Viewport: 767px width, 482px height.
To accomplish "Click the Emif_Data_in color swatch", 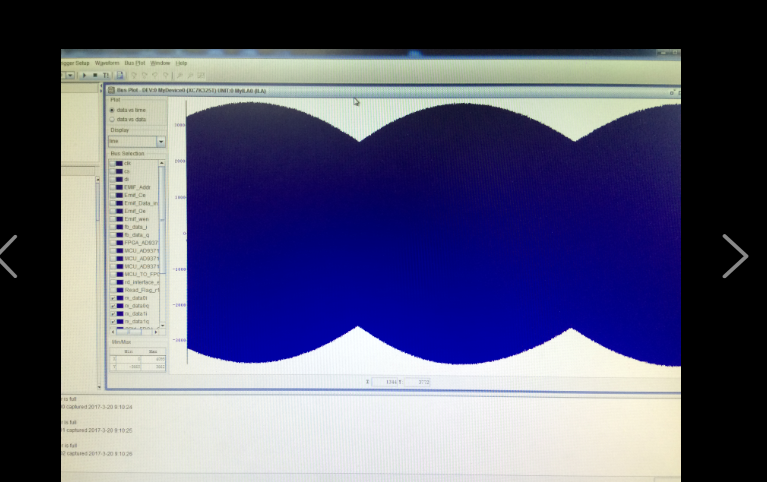I will click(x=119, y=203).
